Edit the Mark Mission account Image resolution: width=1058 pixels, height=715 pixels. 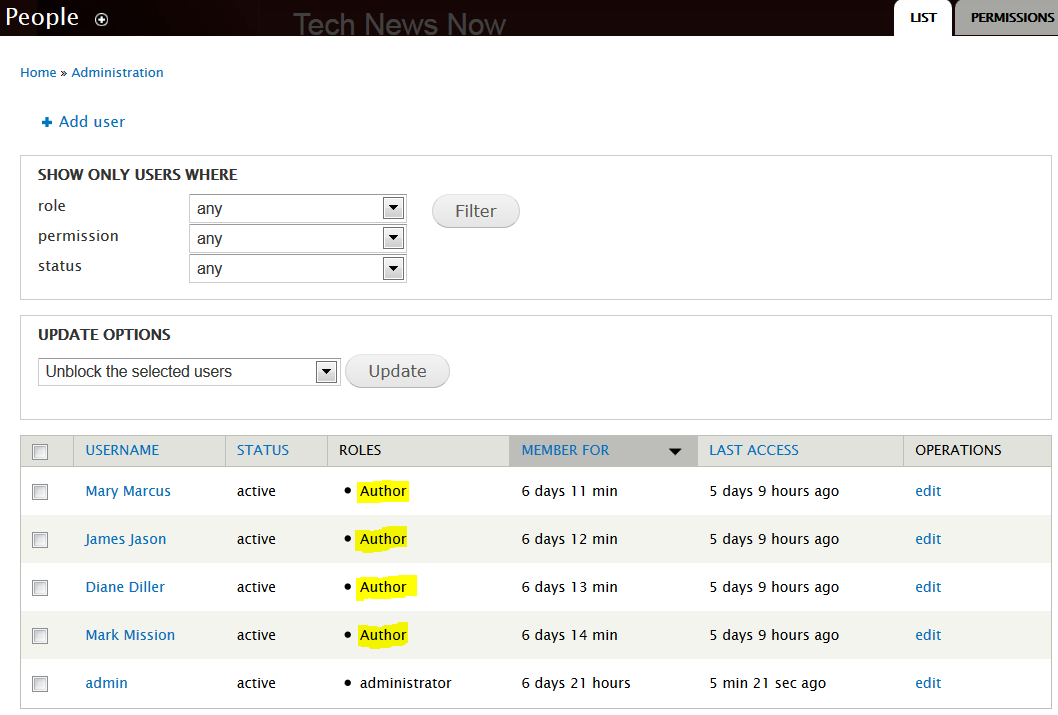click(x=928, y=635)
